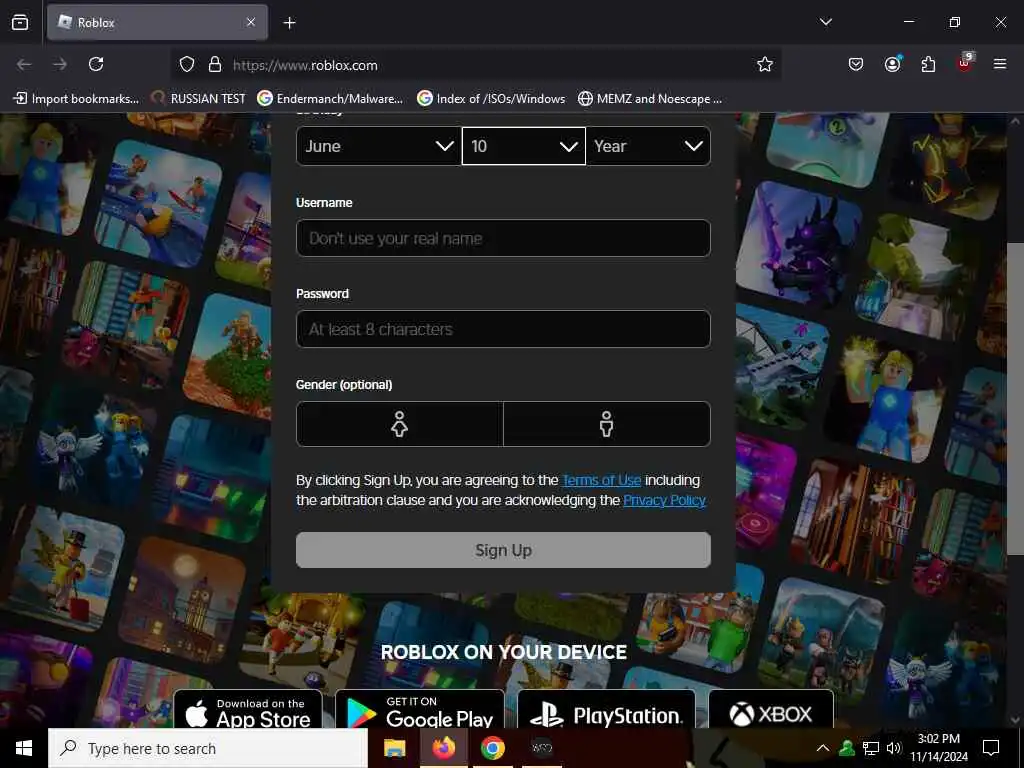
Task: Open the notification center icon
Action: pos(991,748)
